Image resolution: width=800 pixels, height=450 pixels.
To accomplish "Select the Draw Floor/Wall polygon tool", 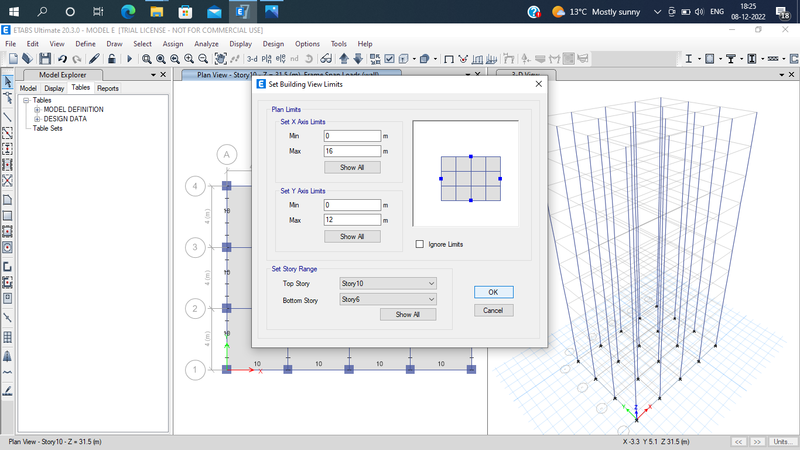I will tap(8, 199).
